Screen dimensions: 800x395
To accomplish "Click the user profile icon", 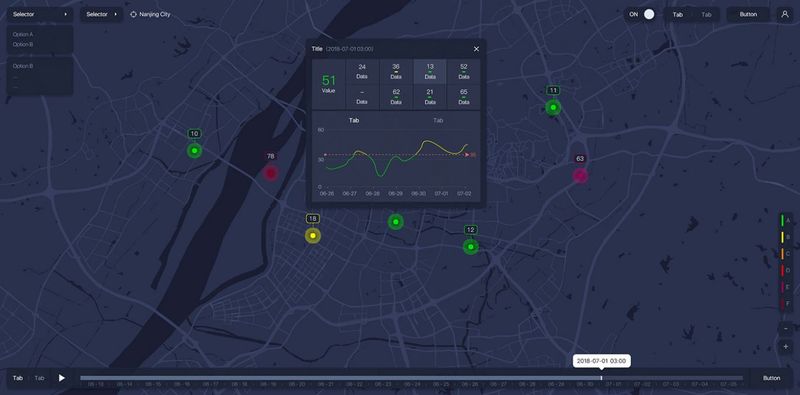I will coord(785,14).
